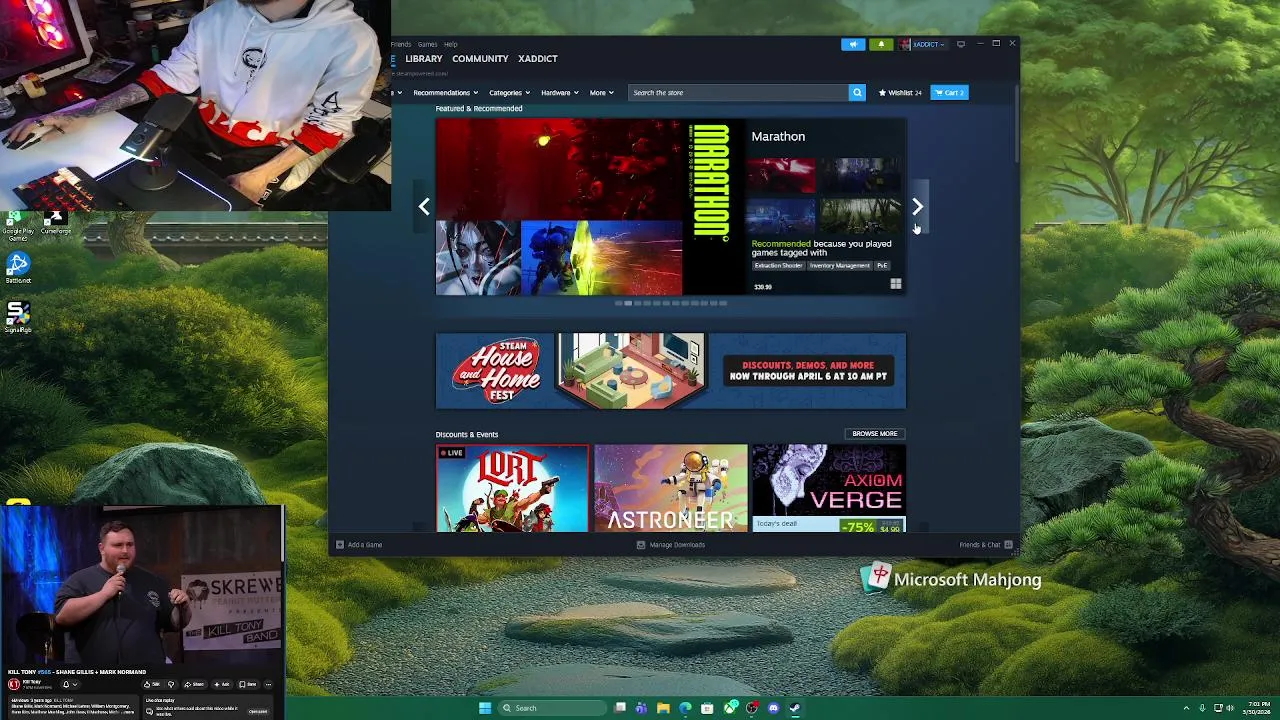
Task: Click BROWSE MORE discounts button
Action: pos(875,434)
